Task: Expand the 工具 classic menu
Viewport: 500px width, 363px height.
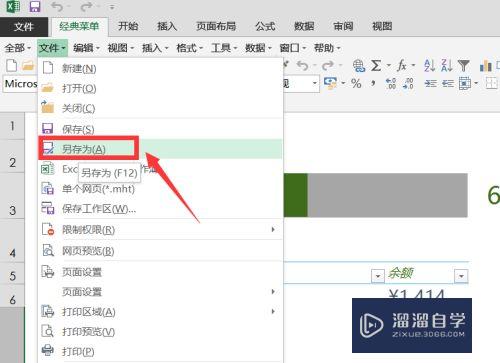Action: click(x=224, y=48)
